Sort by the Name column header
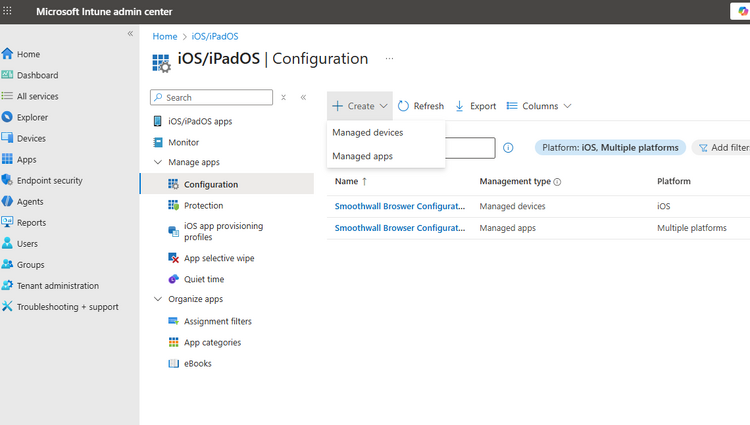Screen dimensions: 750x425 click(351, 181)
